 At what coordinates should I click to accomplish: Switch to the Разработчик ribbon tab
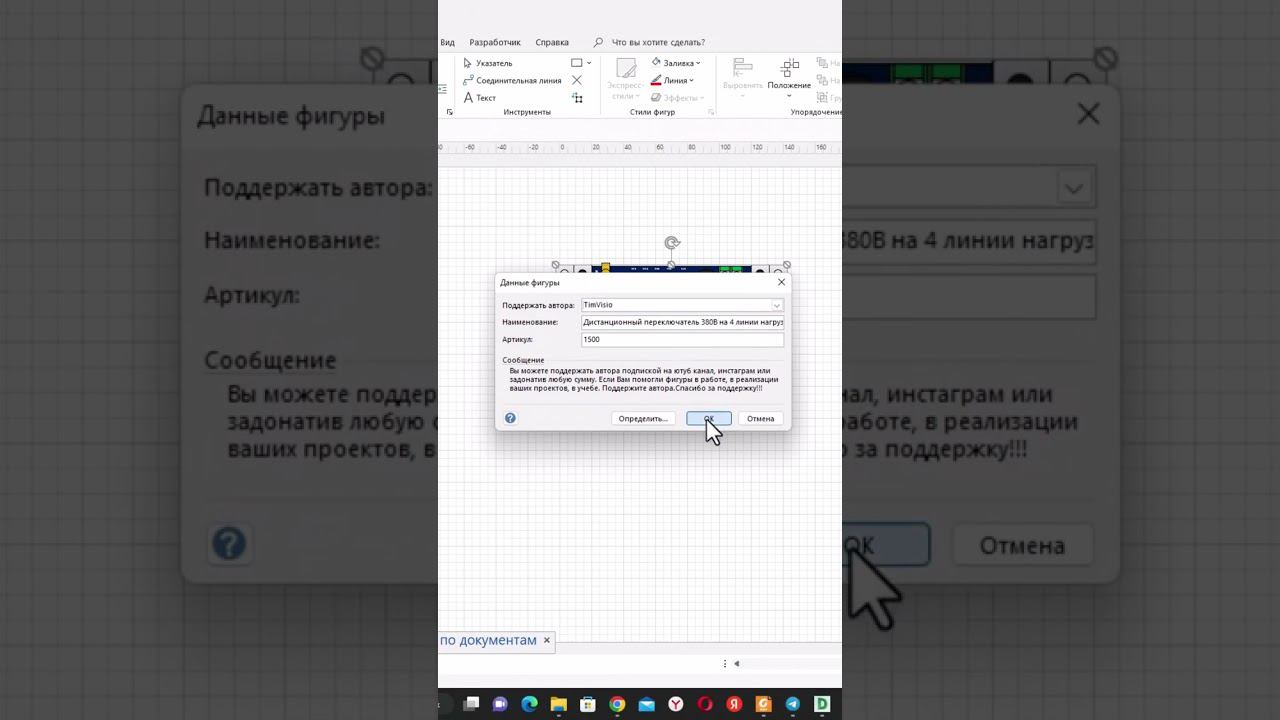[495, 42]
